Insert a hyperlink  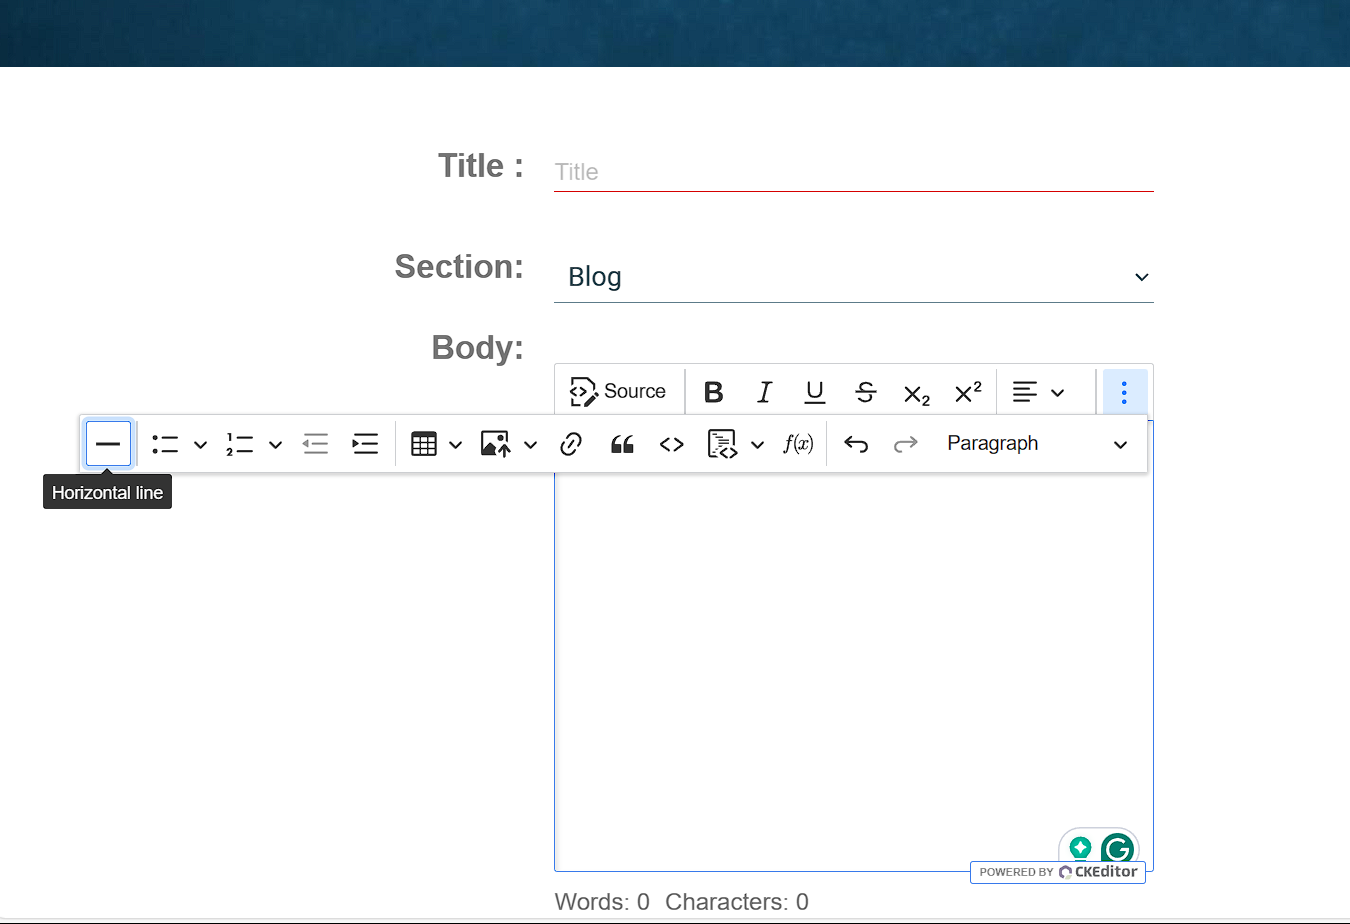point(571,443)
